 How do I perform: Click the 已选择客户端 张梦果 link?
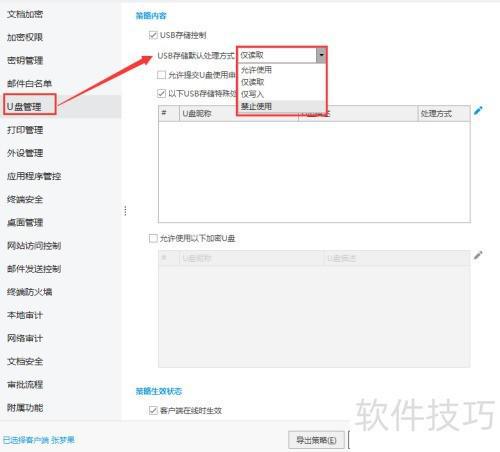(x=39, y=440)
